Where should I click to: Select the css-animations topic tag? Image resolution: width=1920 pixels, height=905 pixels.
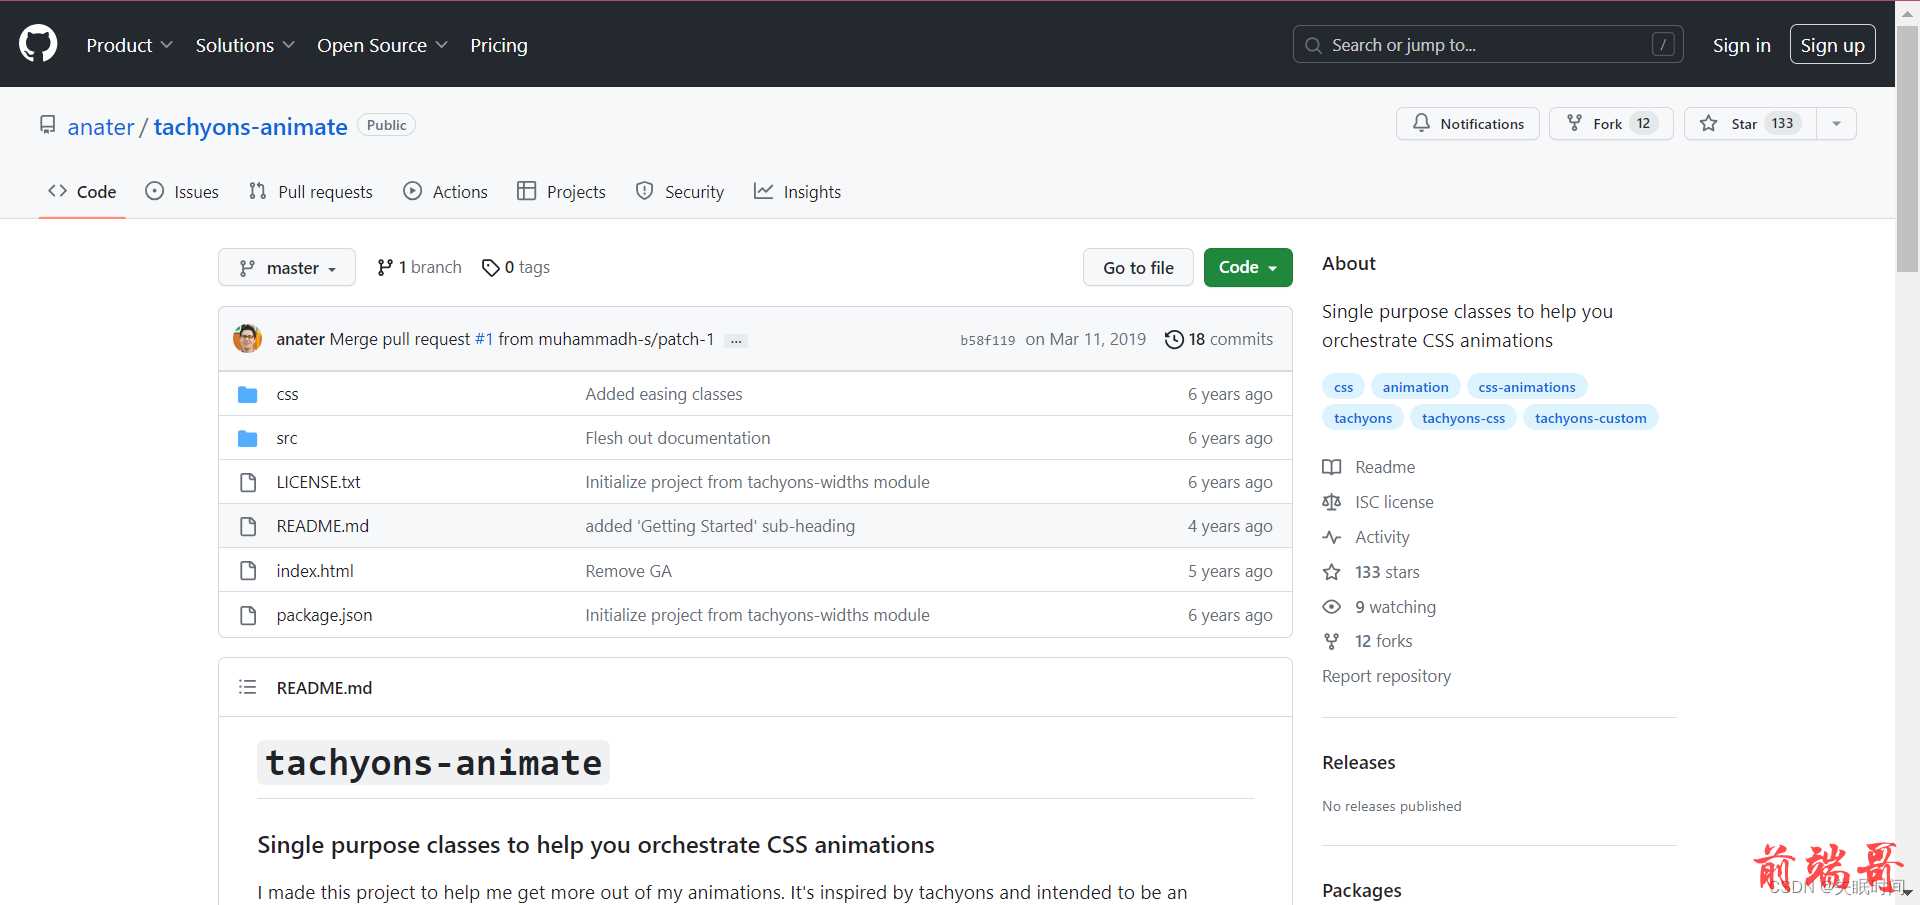[x=1527, y=387]
